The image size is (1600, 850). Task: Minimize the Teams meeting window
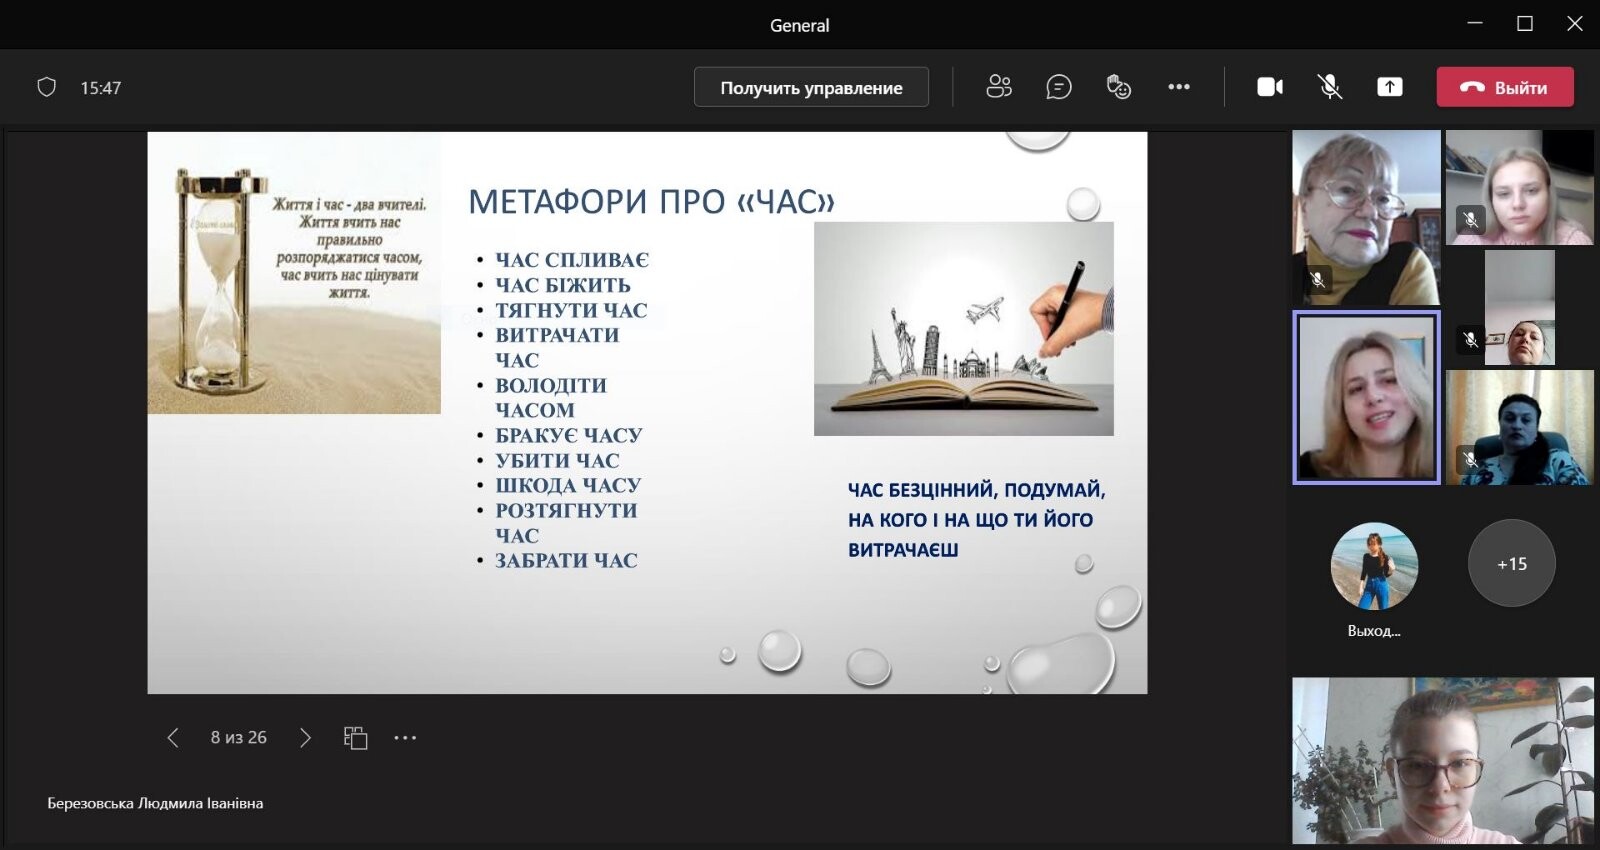pos(1475,24)
